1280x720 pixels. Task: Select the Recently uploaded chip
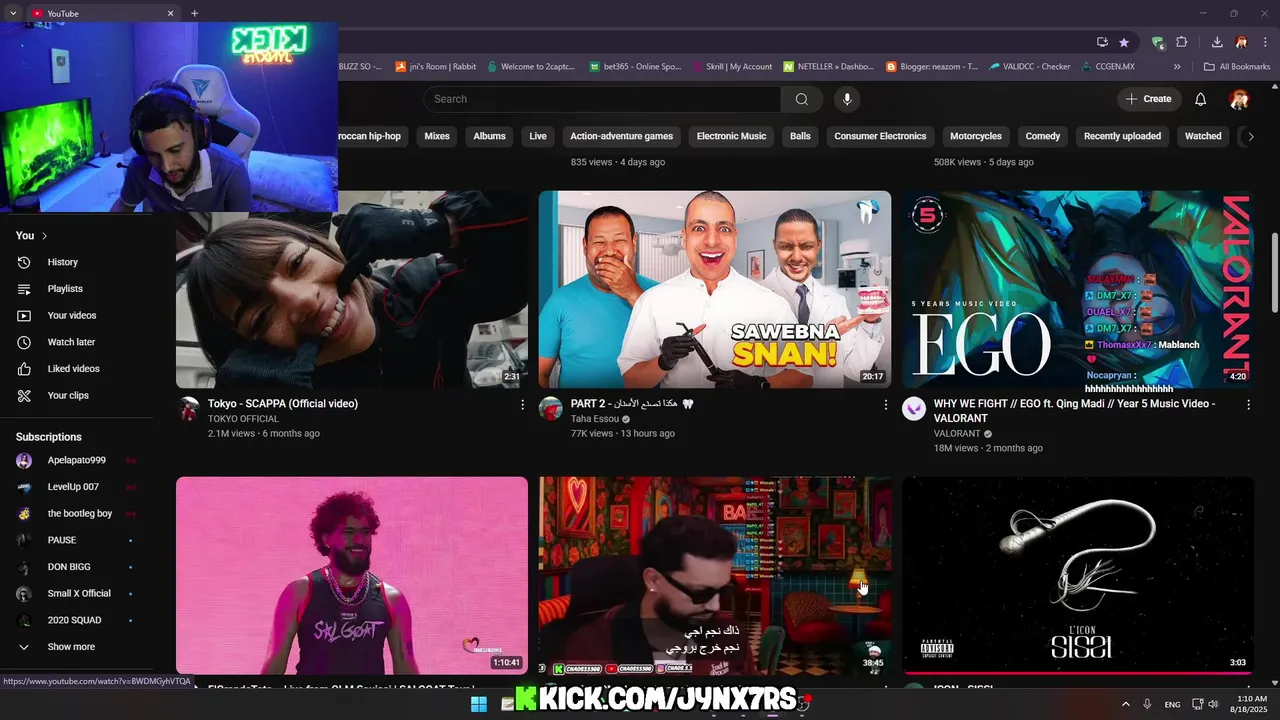click(1122, 136)
